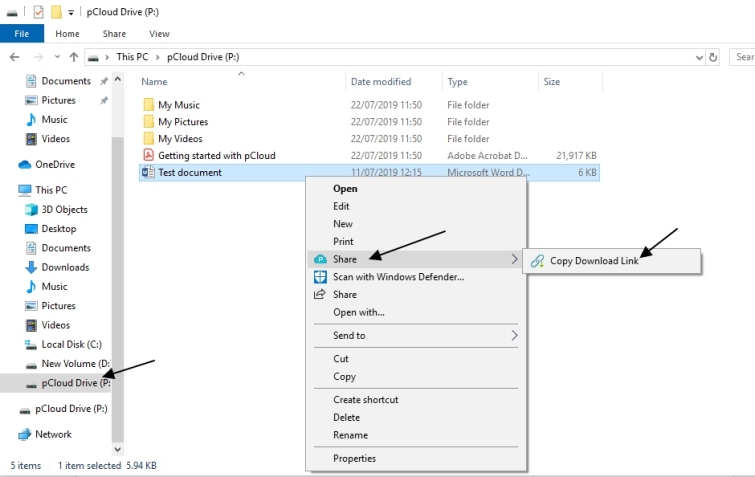Open the File tab
The height and width of the screenshot is (477, 755).
tap(22, 34)
